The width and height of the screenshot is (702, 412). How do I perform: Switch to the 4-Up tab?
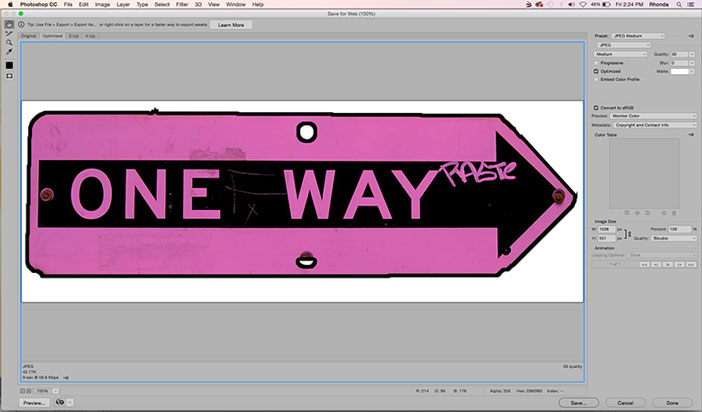point(90,36)
